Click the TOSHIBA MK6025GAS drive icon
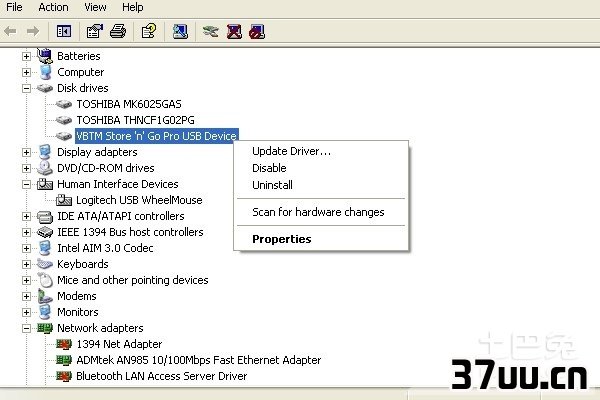This screenshot has height=400, width=600. point(64,104)
